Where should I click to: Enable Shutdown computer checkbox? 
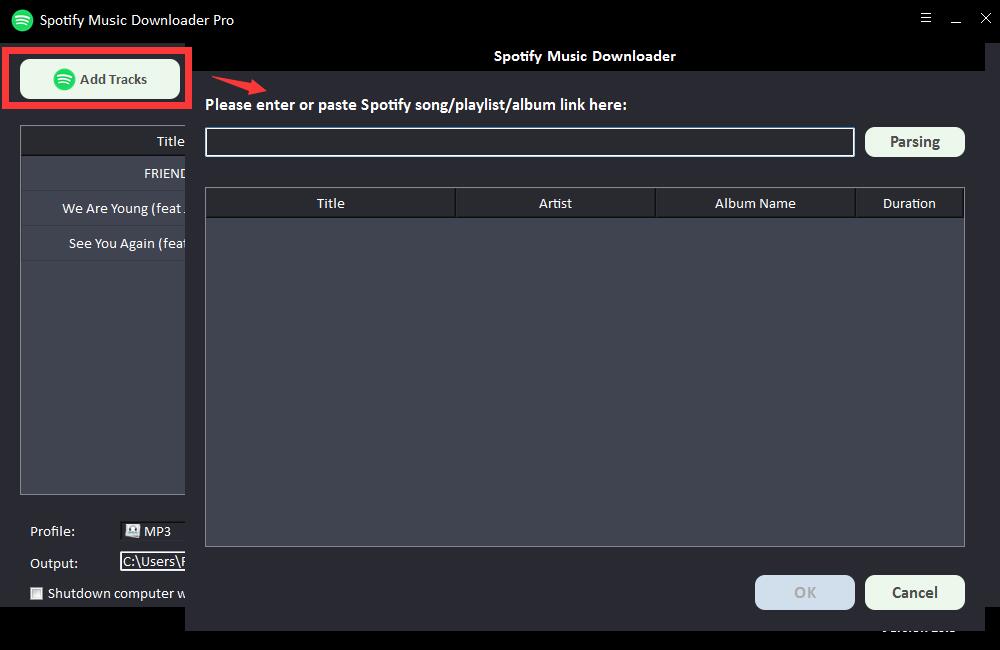tap(37, 593)
